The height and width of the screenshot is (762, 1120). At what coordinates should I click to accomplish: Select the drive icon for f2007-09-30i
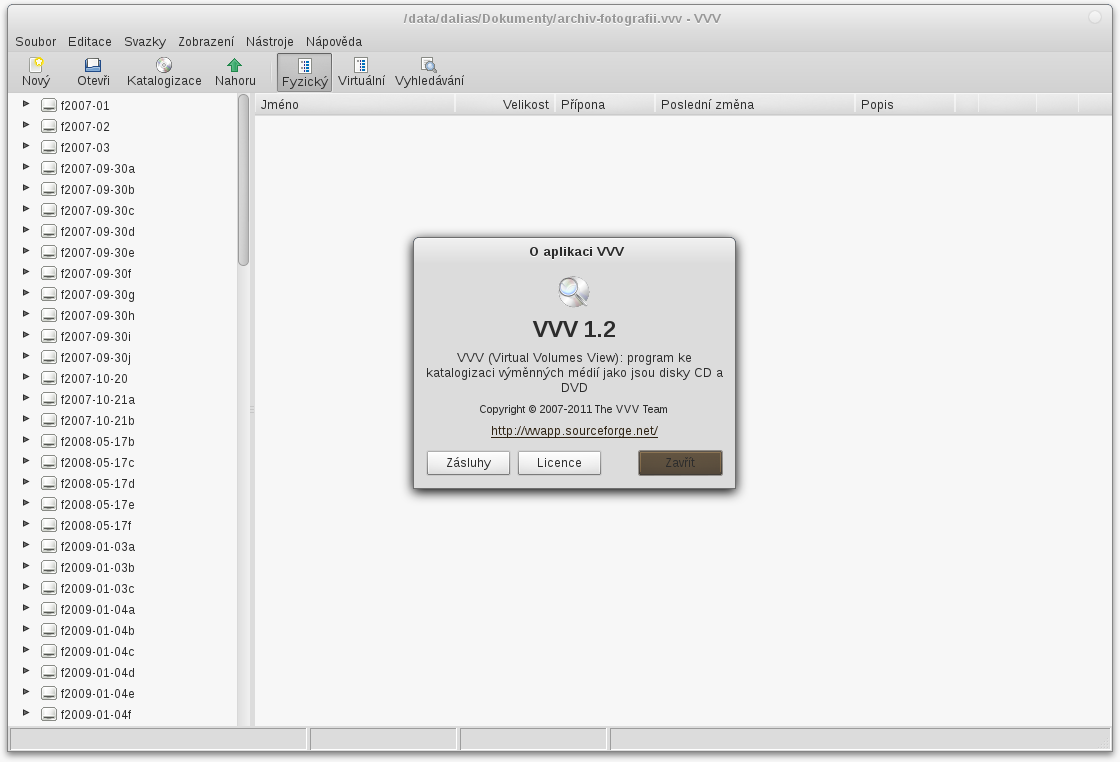point(49,336)
